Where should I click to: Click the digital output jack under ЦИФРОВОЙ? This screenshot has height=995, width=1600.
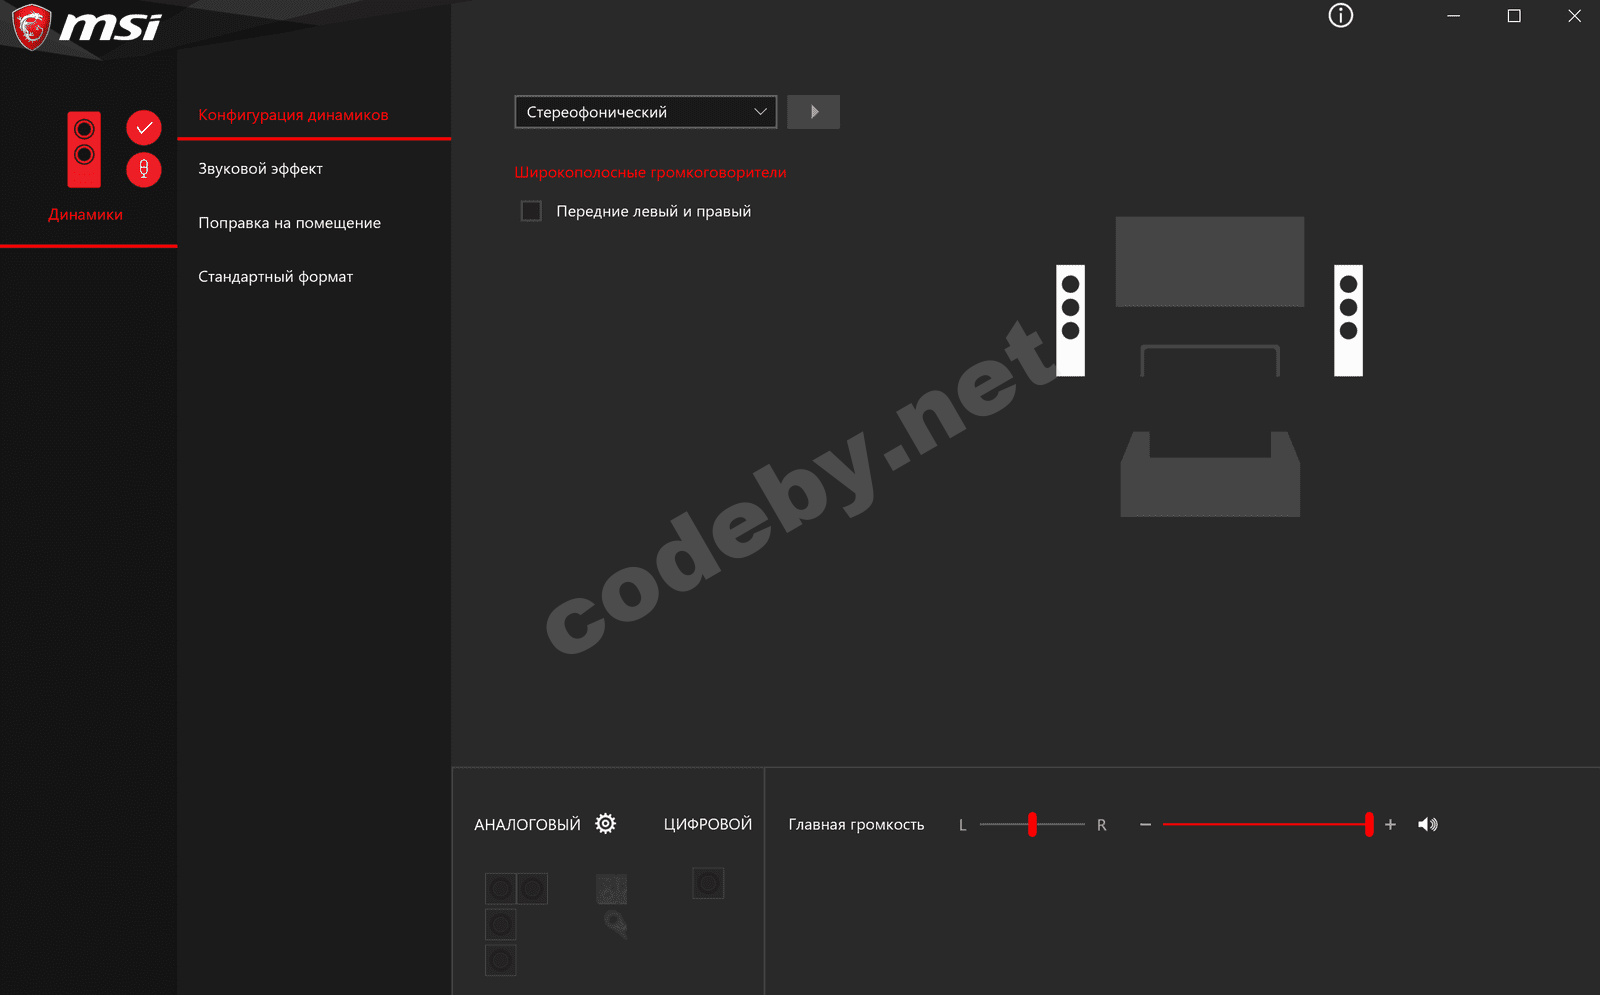coord(708,883)
